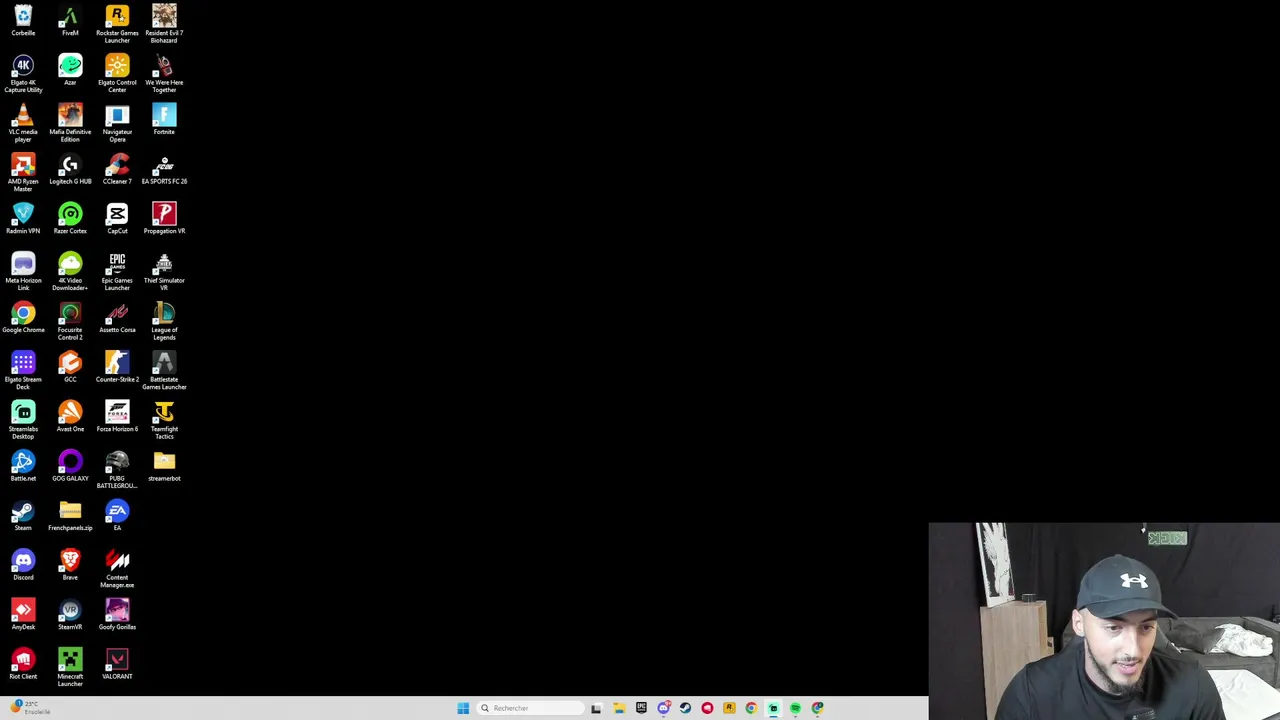The image size is (1280, 720).
Task: Select the Resident Evil 7 Biohazard shortcut
Action: pyautogui.click(x=164, y=24)
